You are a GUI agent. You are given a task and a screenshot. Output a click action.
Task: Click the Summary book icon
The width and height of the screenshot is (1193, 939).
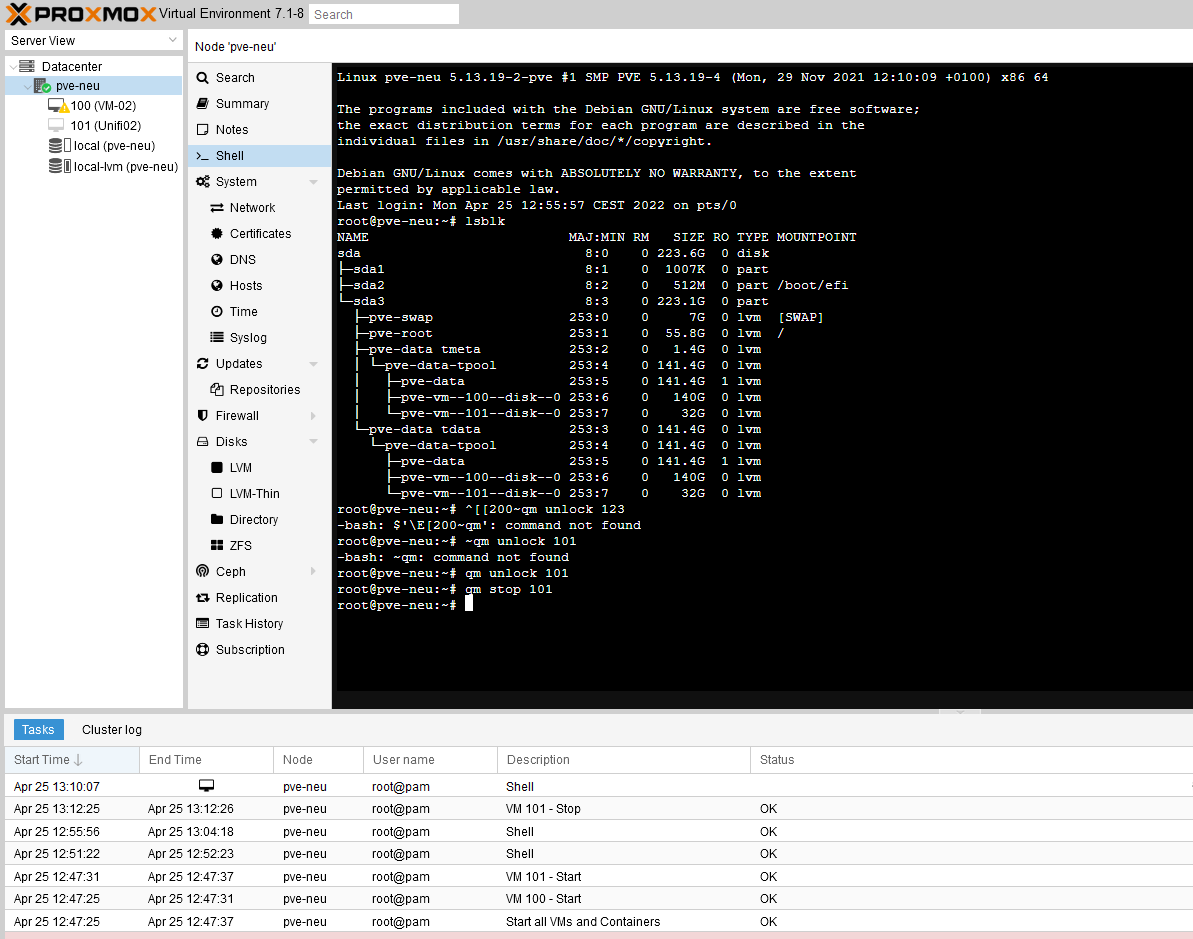coord(202,103)
